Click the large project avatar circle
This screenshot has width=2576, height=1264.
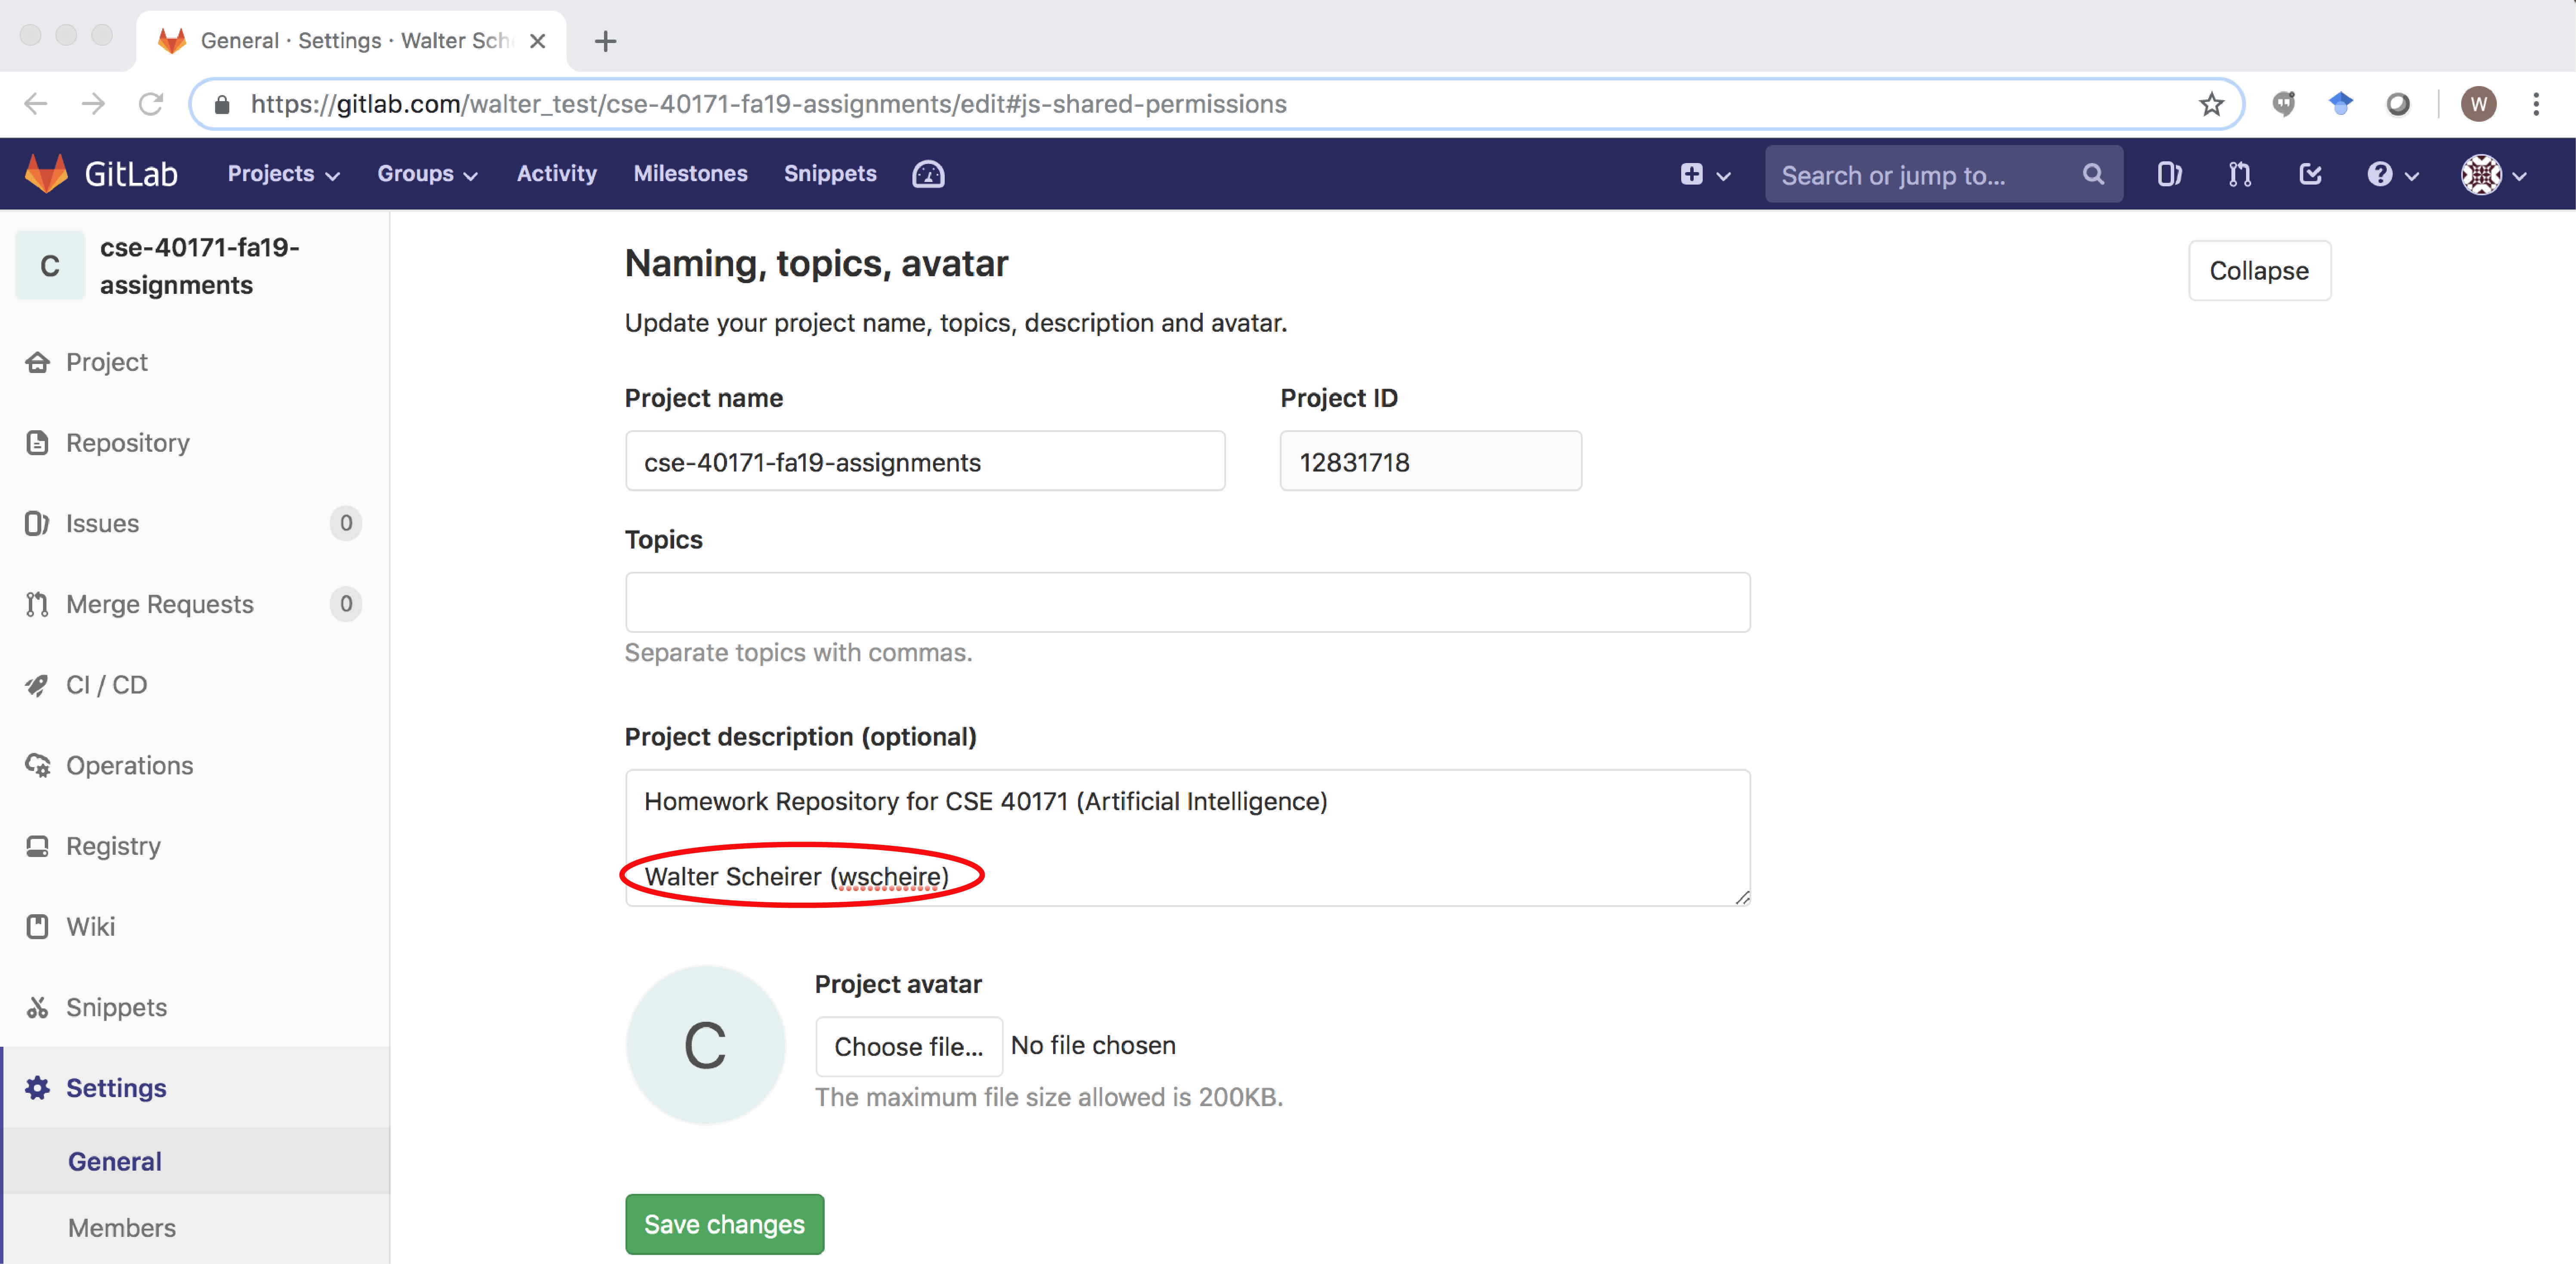706,1045
